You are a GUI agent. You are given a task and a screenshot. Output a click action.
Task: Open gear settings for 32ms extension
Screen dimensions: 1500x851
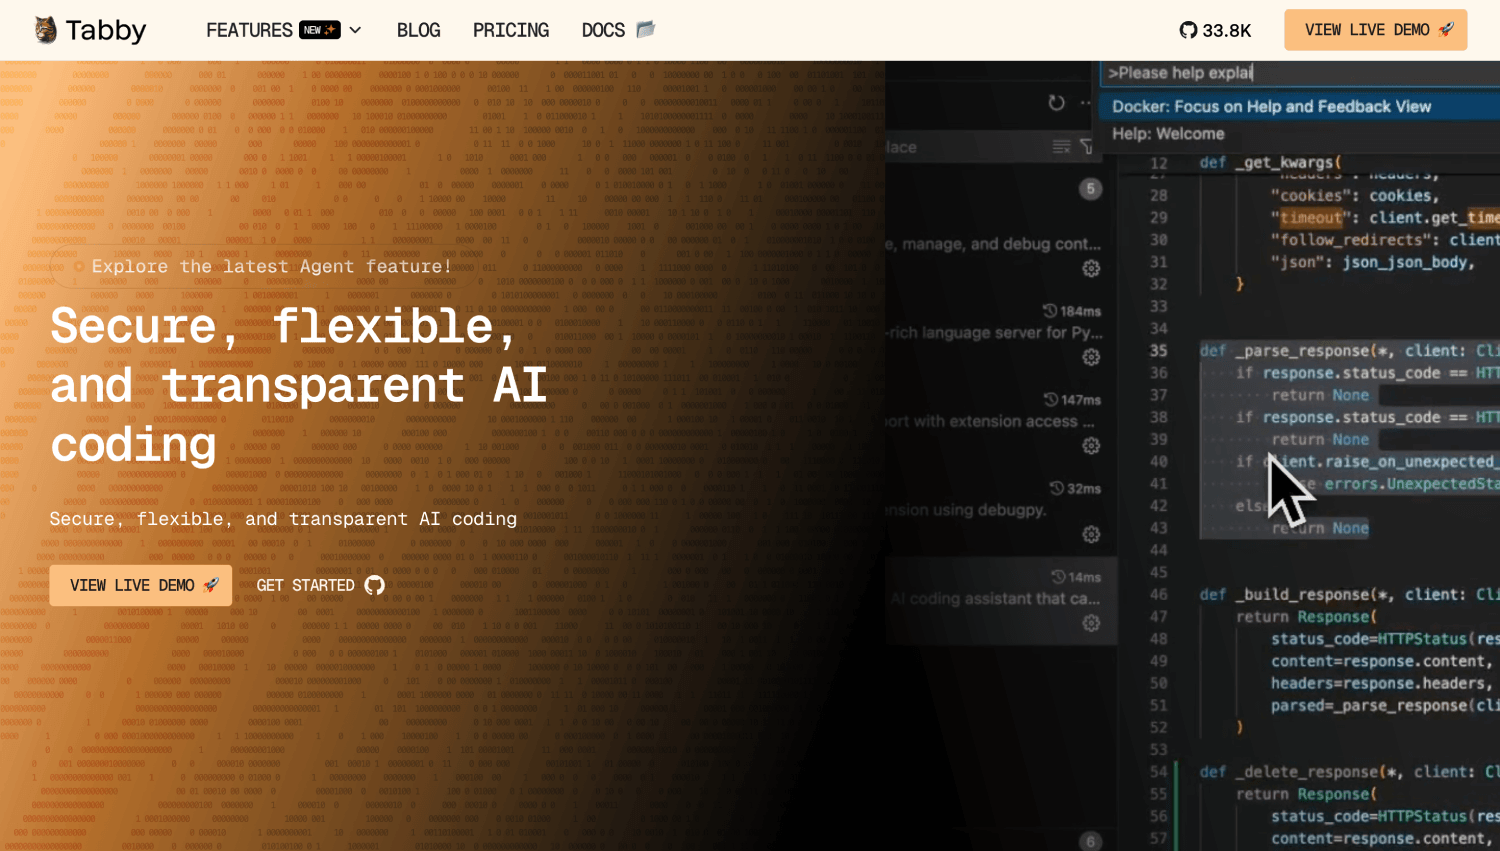pos(1091,534)
